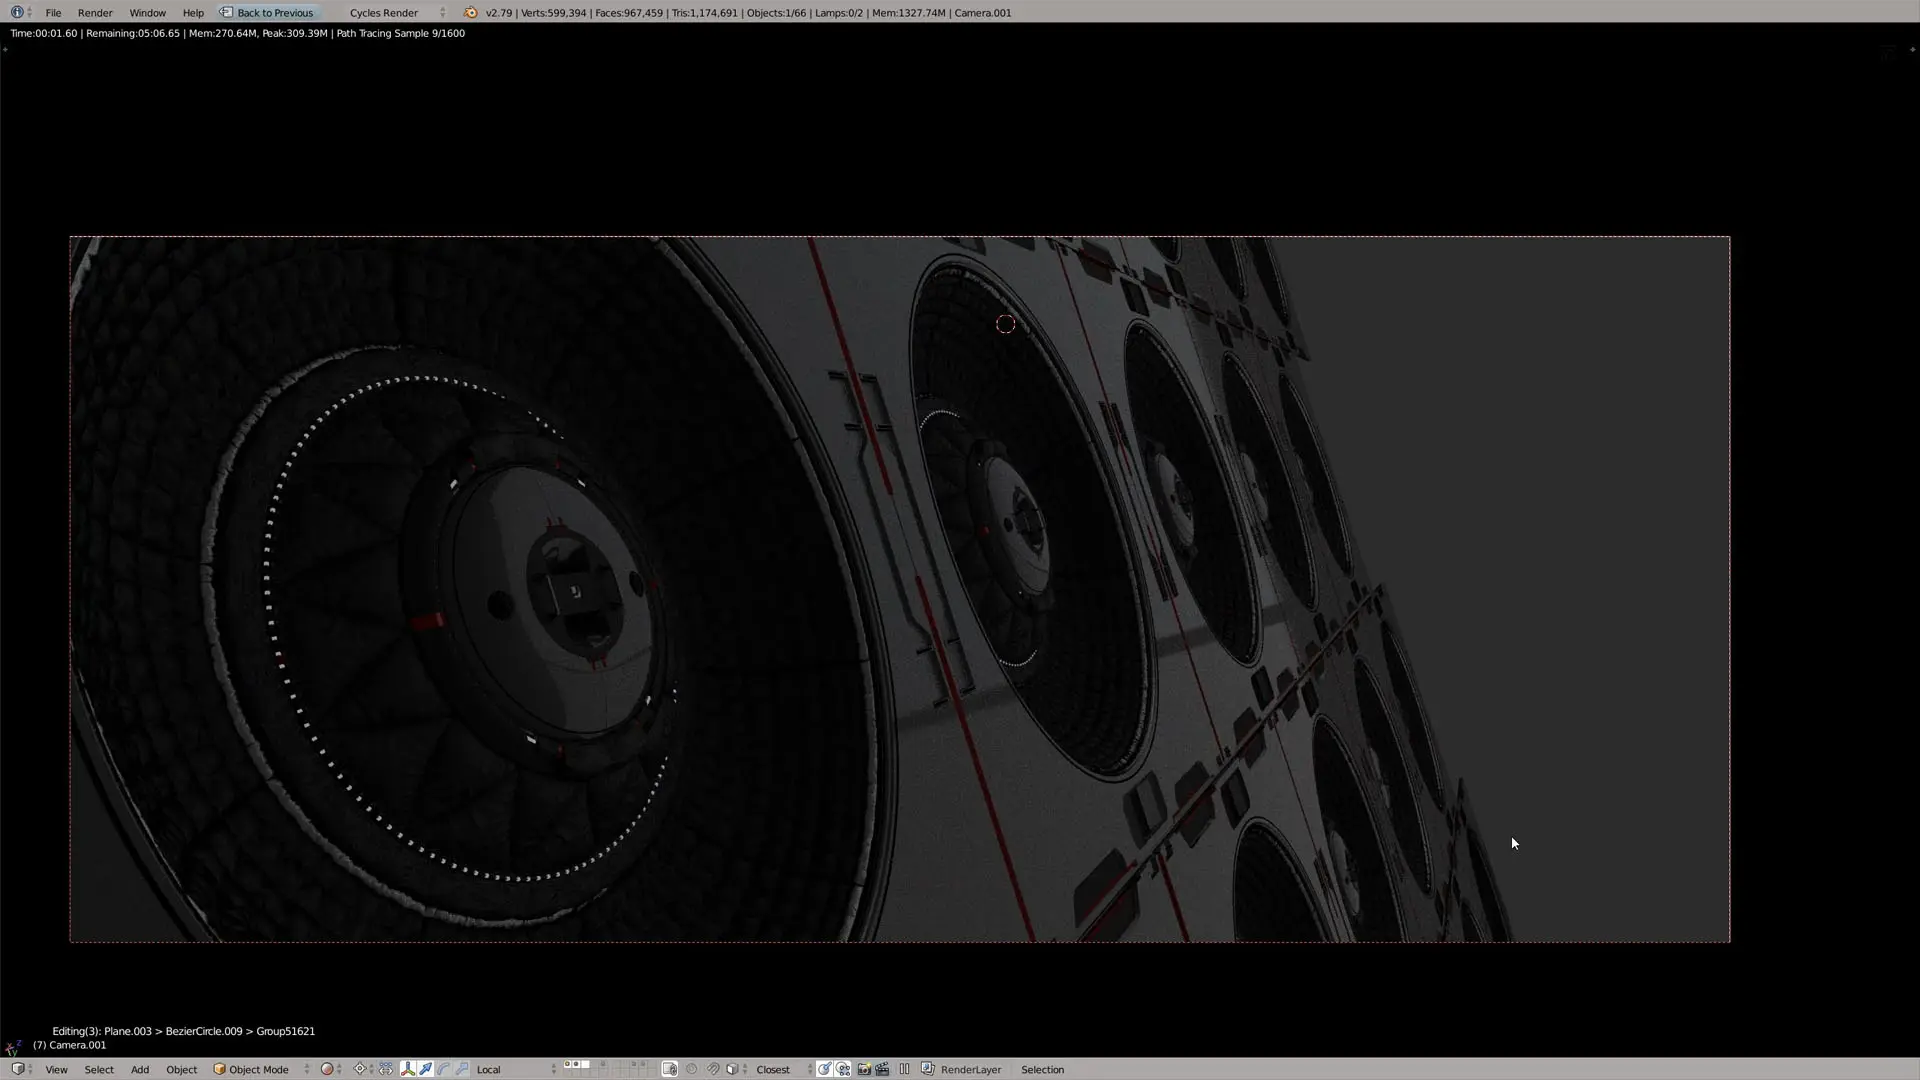Open the Render menu
This screenshot has width=1920, height=1080.
click(95, 13)
